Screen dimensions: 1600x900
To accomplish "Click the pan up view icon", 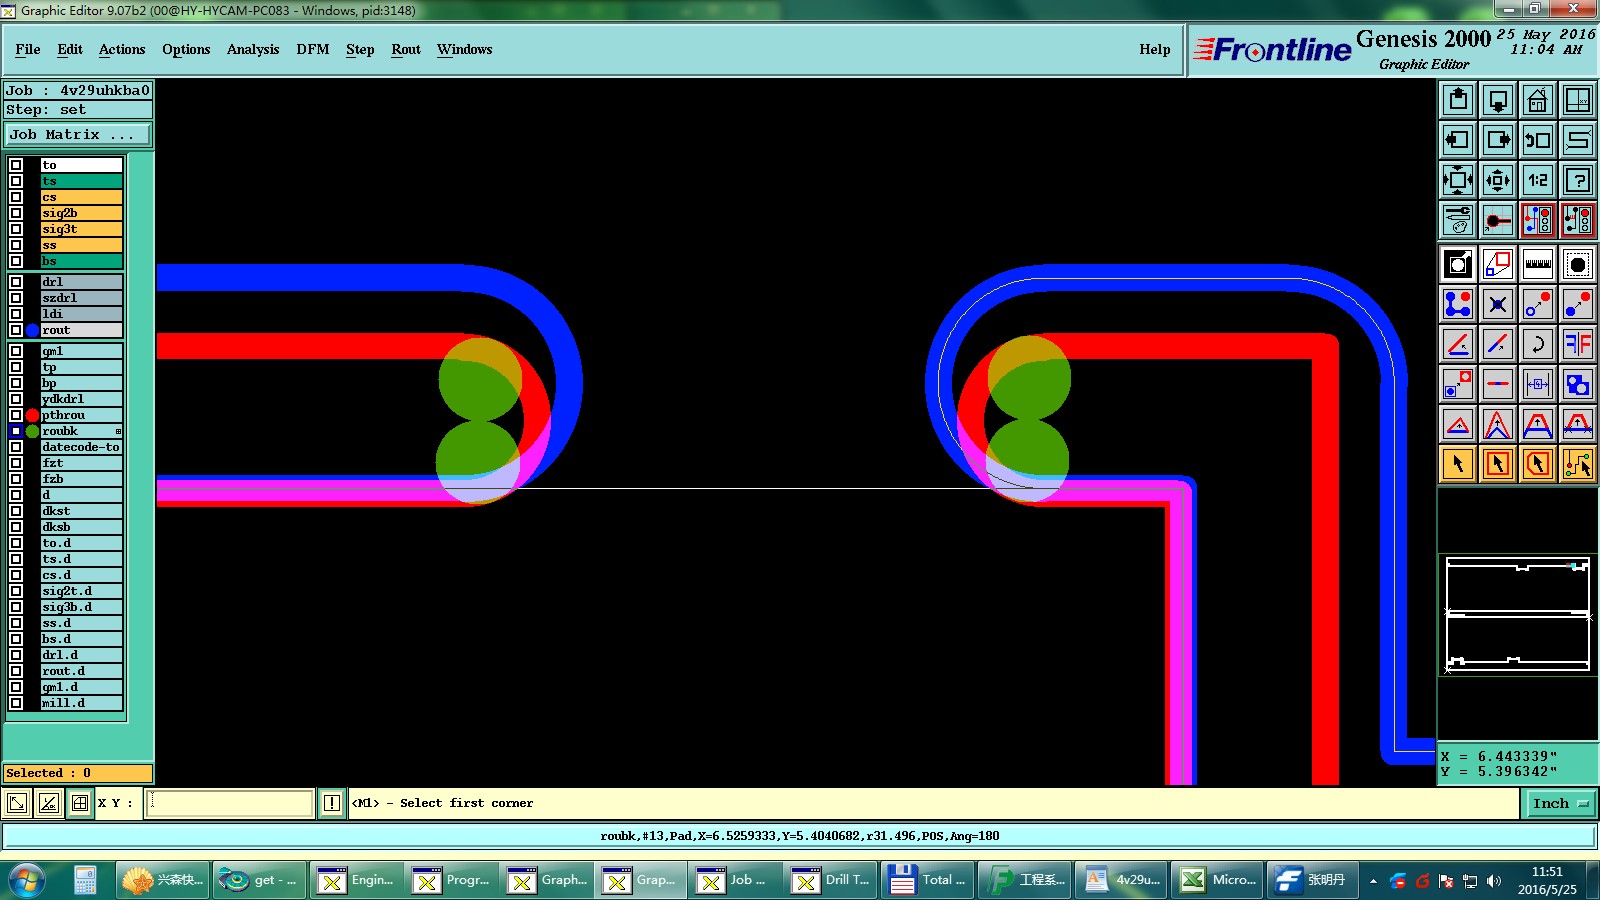I will click(1458, 100).
